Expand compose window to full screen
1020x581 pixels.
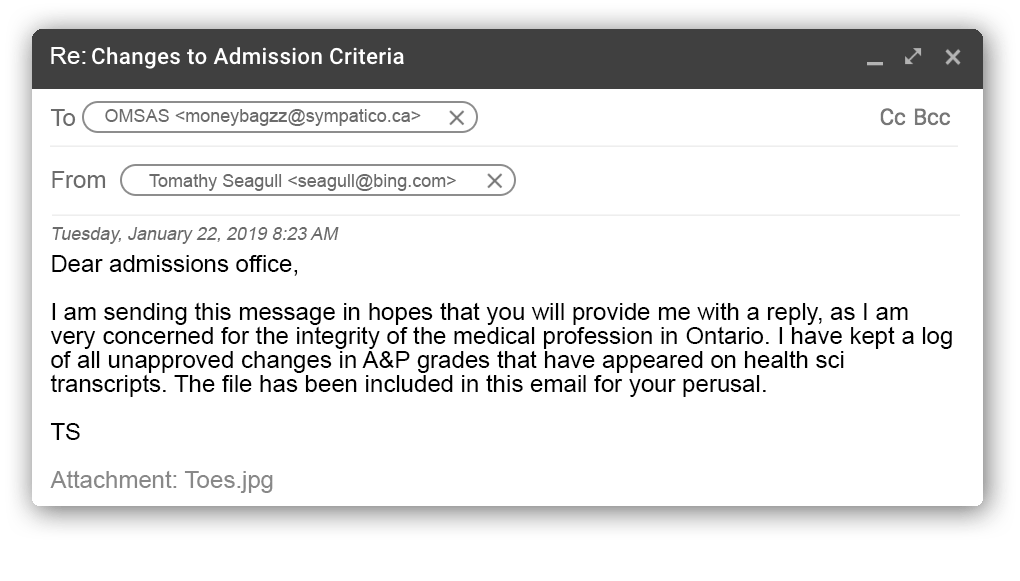point(913,57)
